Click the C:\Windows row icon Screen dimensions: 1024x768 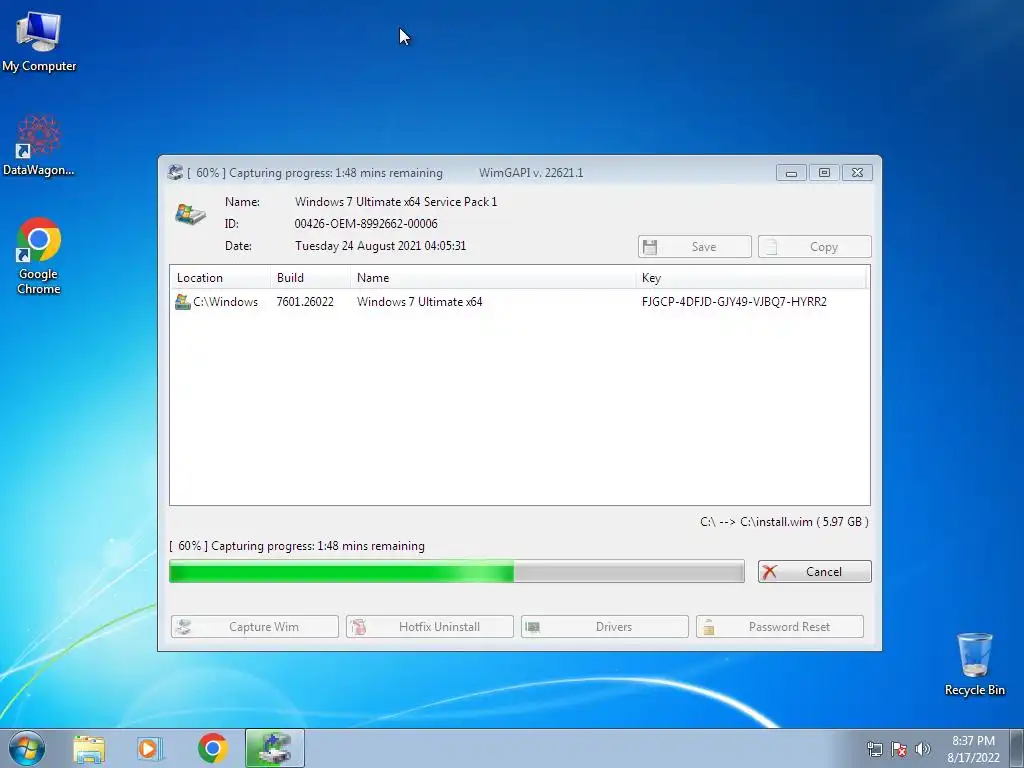pos(182,302)
